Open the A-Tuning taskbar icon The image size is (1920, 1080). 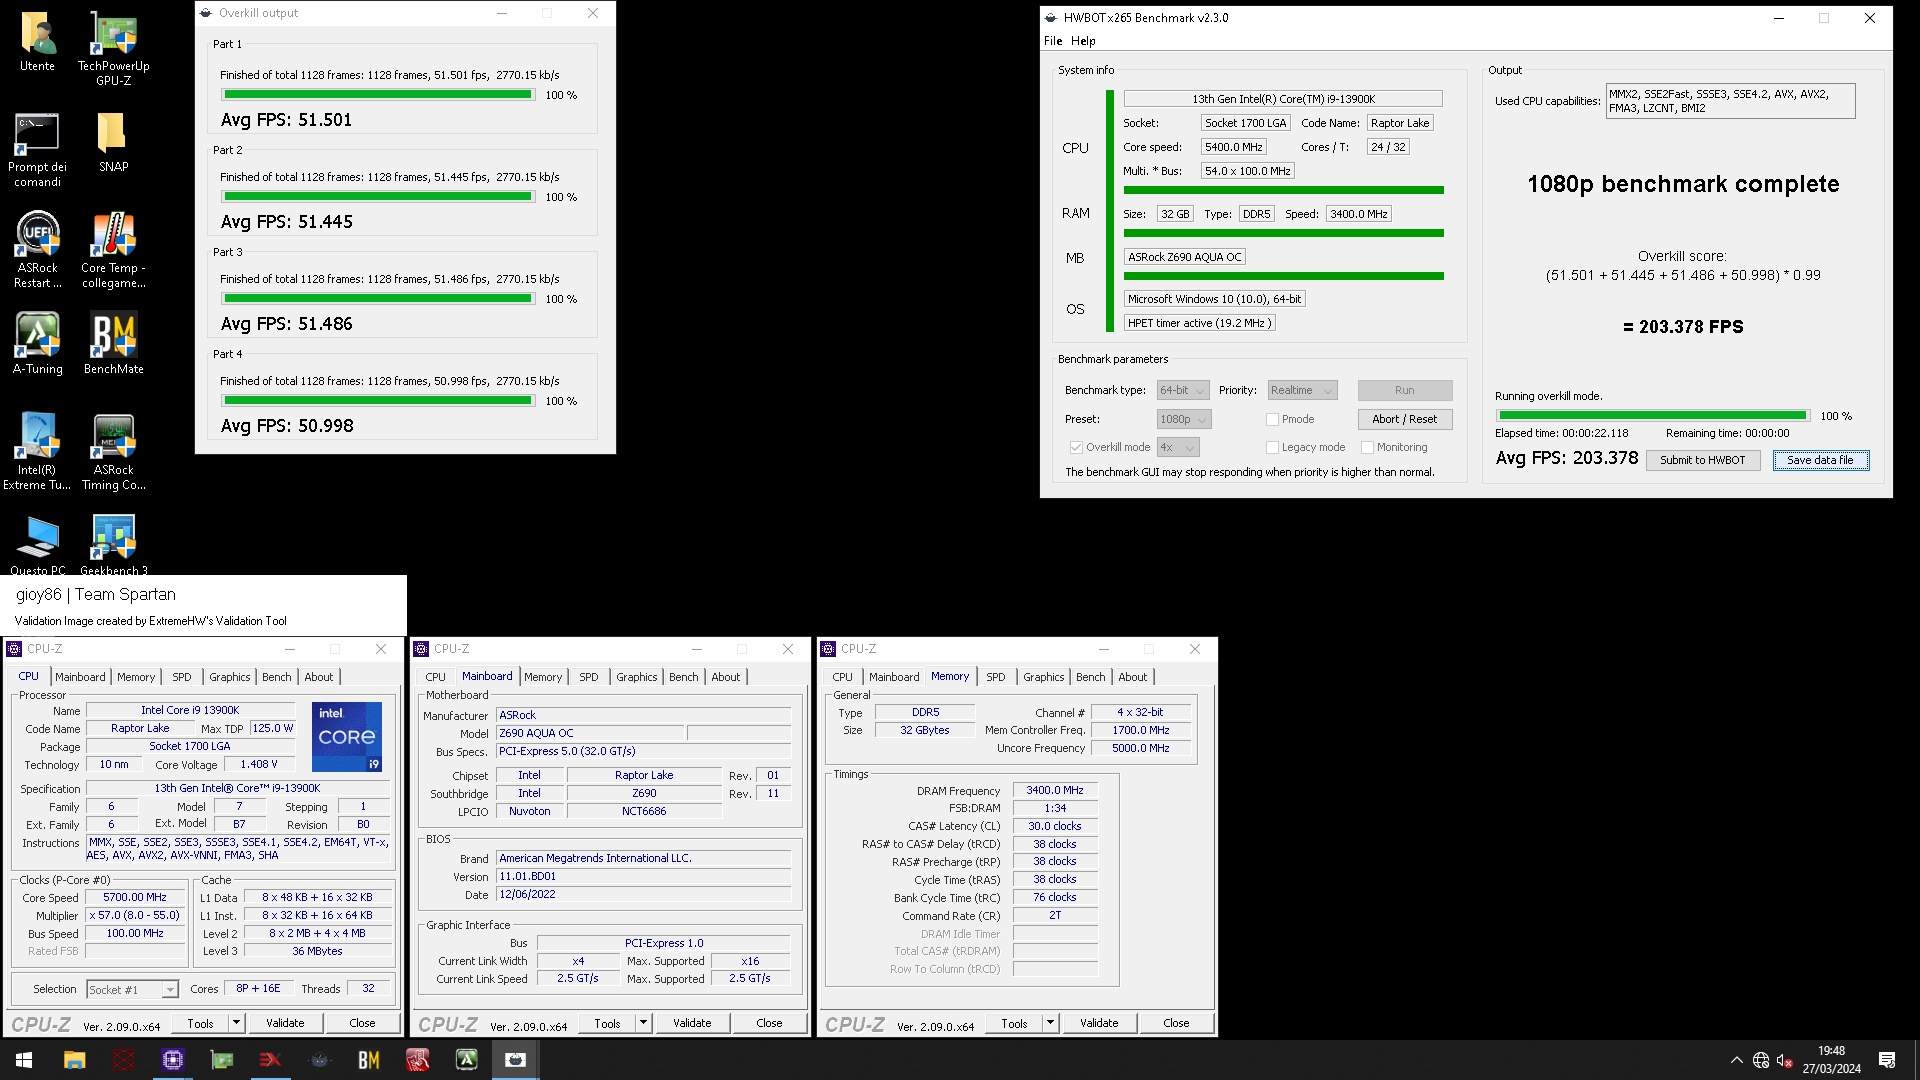point(466,1060)
